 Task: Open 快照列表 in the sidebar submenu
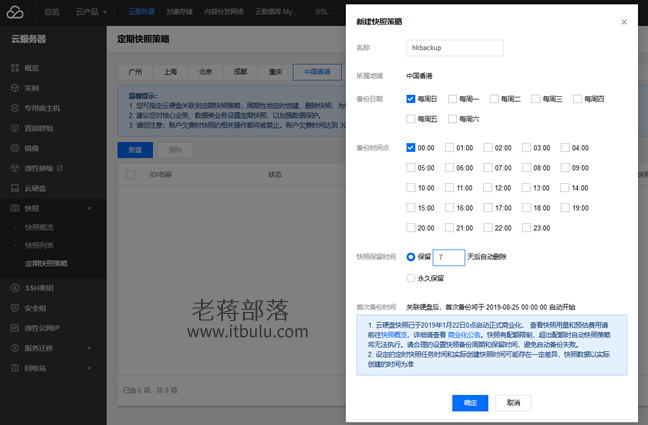pyautogui.click(x=39, y=246)
